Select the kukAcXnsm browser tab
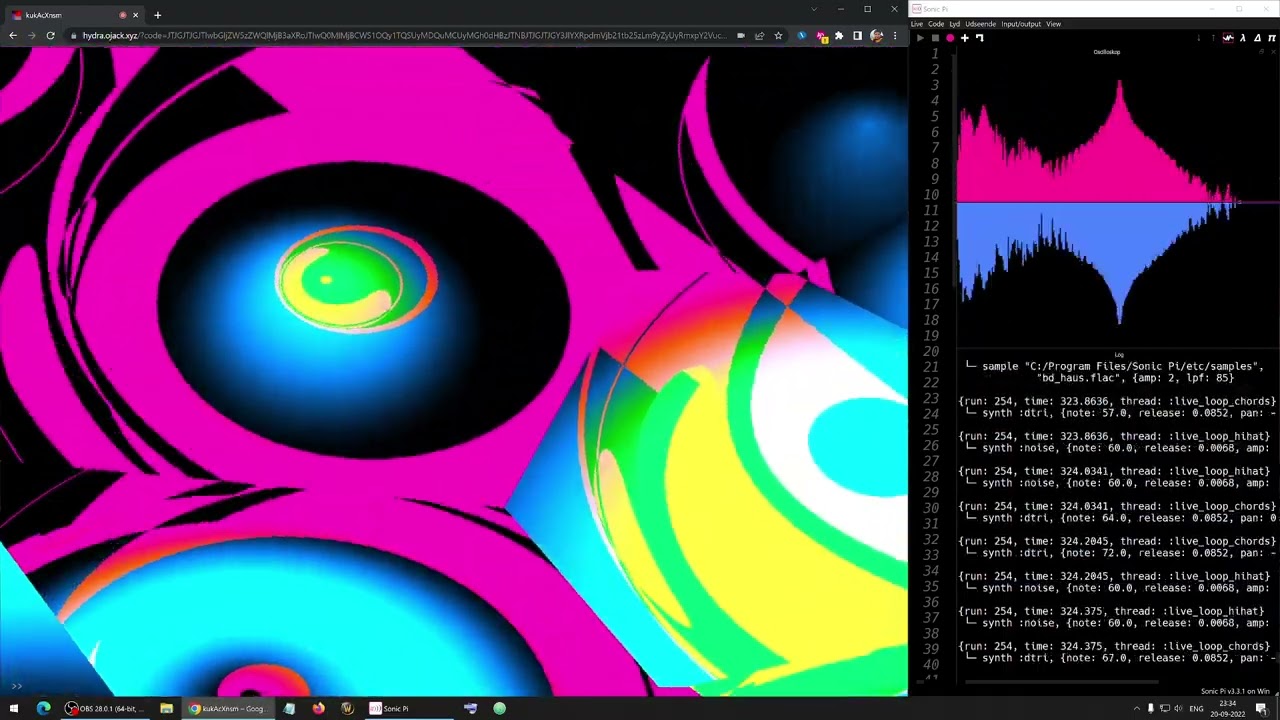Viewport: 1280px width, 720px height. coord(76,15)
